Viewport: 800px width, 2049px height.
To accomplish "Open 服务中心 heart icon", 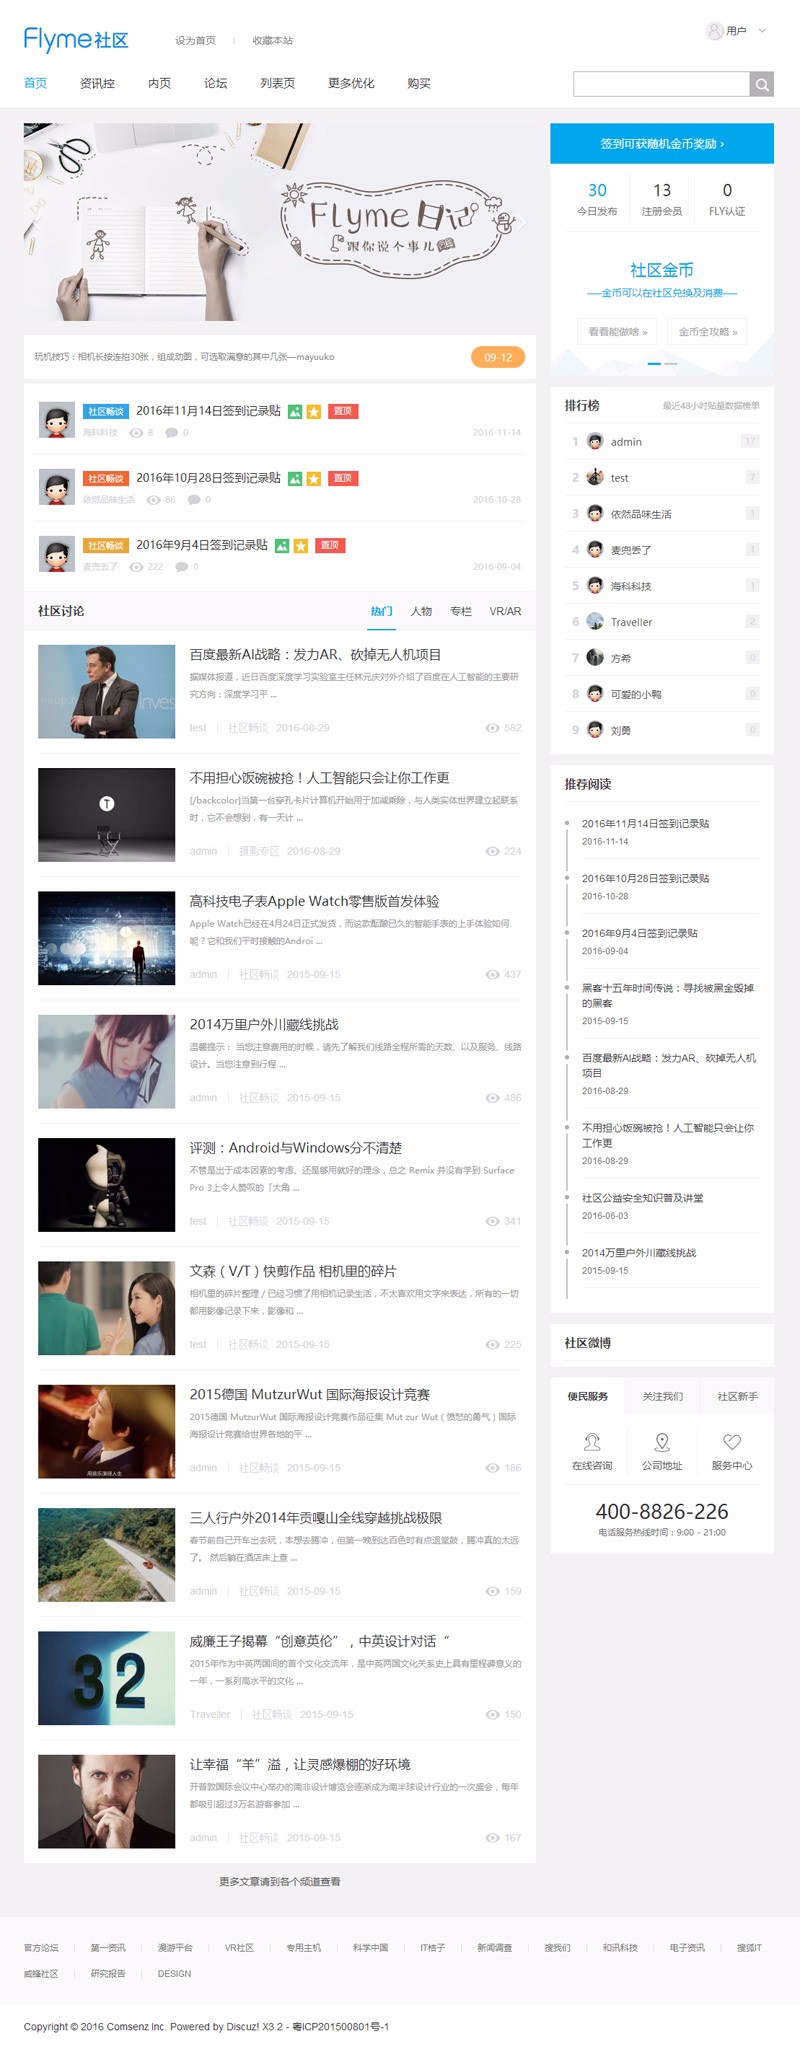I will [732, 1441].
